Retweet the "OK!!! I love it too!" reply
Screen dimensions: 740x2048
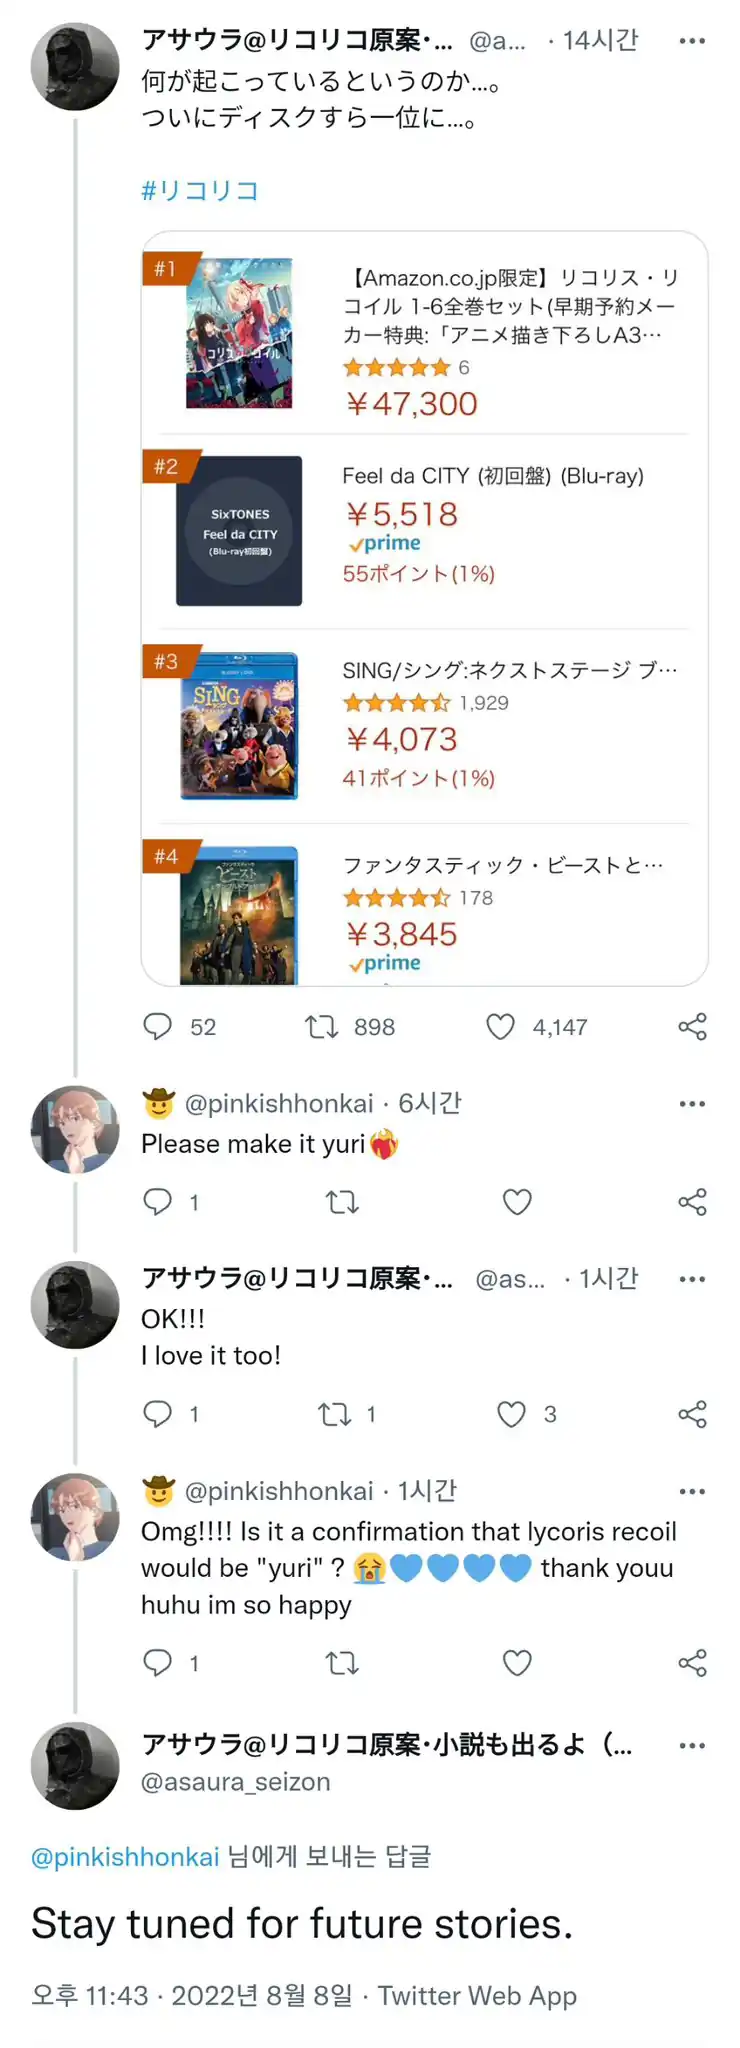tap(334, 1414)
